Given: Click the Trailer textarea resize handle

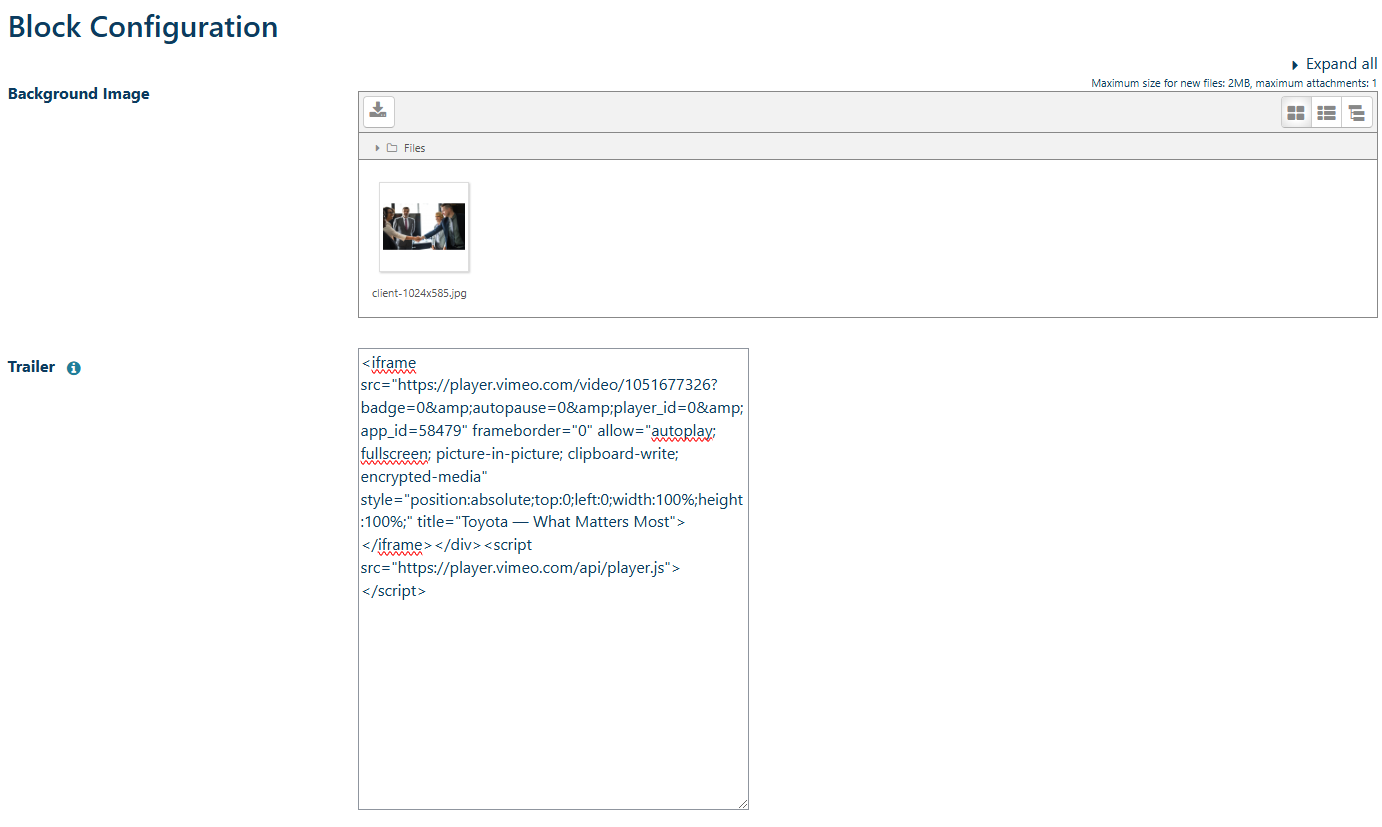Looking at the screenshot, I should pyautogui.click(x=744, y=805).
